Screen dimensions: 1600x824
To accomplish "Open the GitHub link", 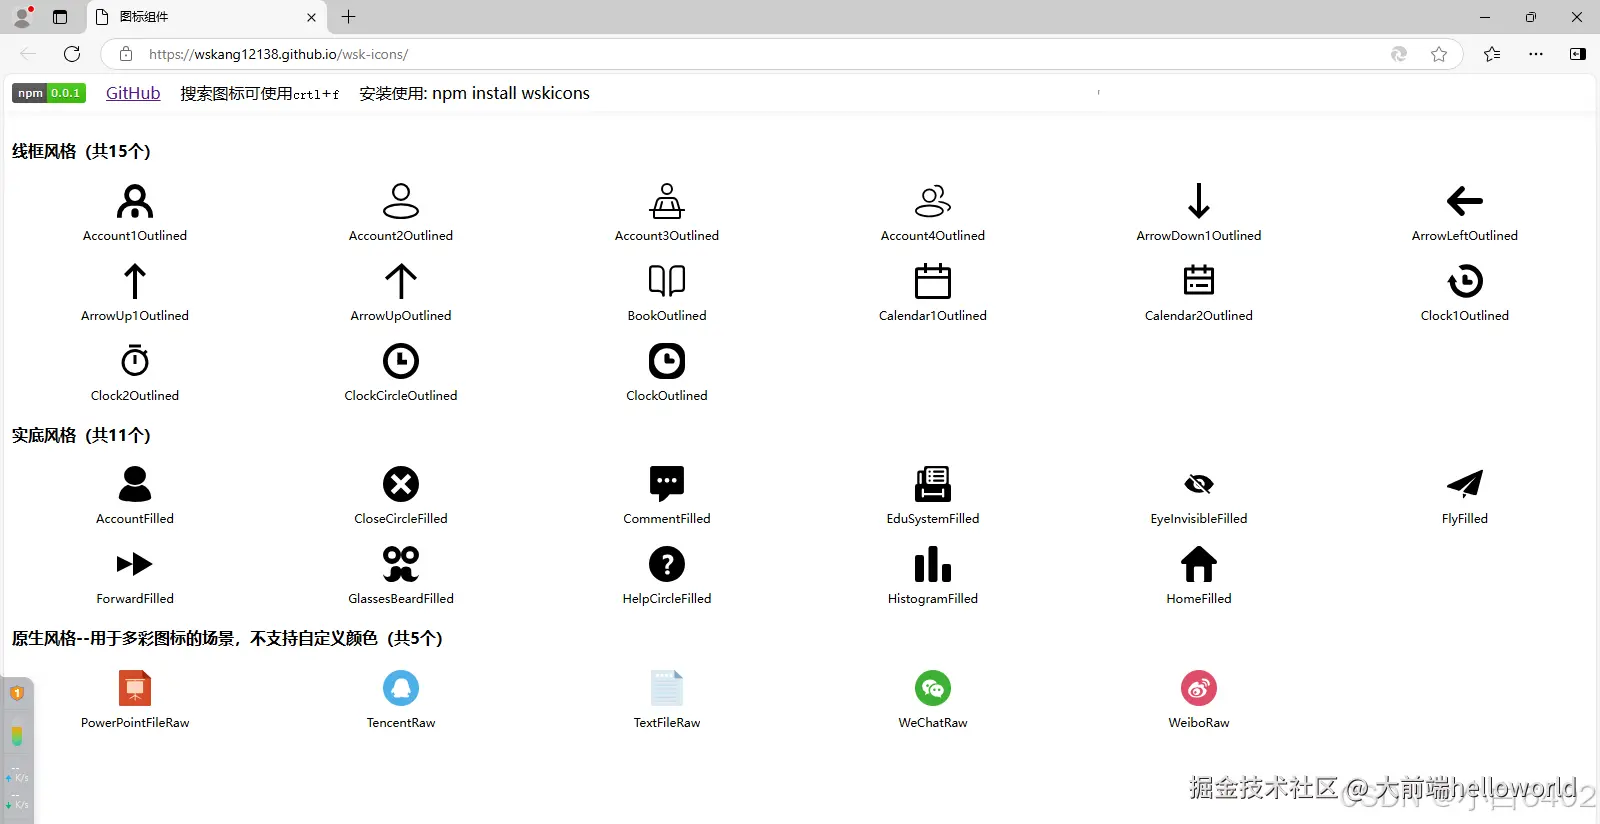I will (x=133, y=93).
